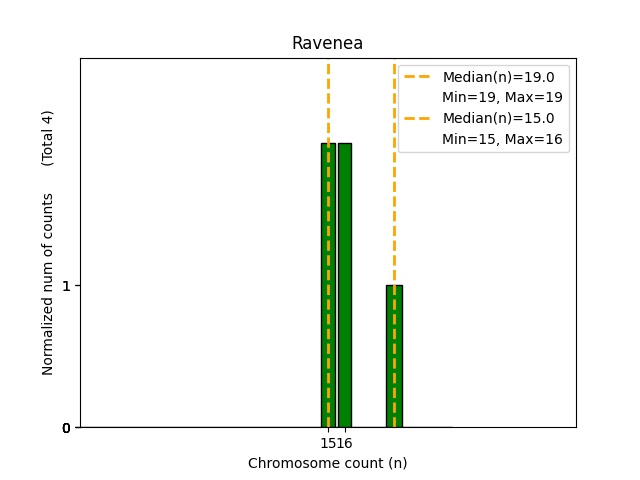
Task: Click the 1516 x-axis tick label
Action: coord(336,443)
